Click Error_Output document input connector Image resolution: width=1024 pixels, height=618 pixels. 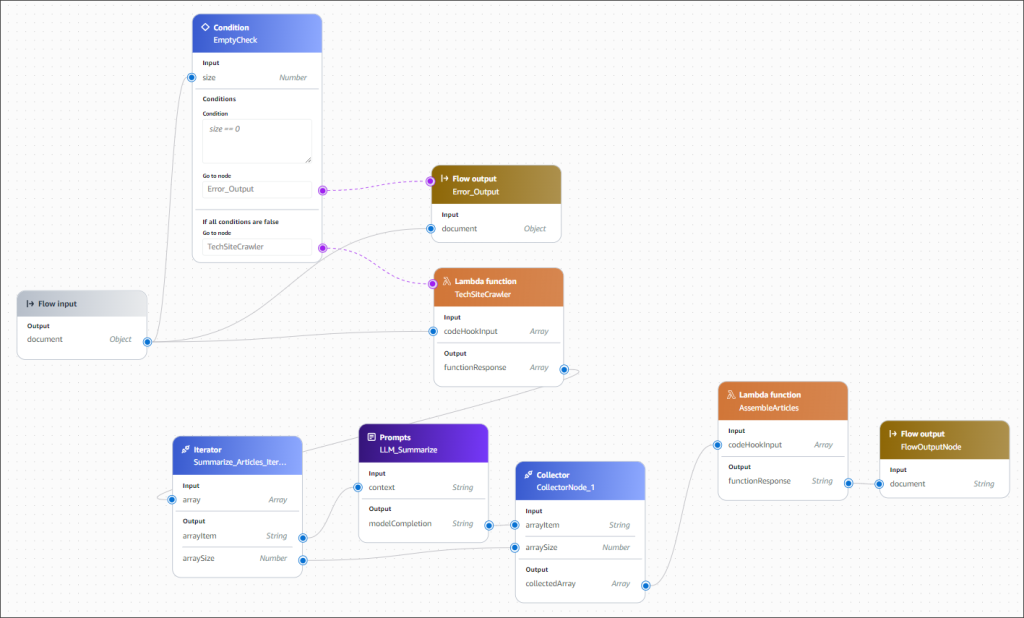(x=431, y=229)
